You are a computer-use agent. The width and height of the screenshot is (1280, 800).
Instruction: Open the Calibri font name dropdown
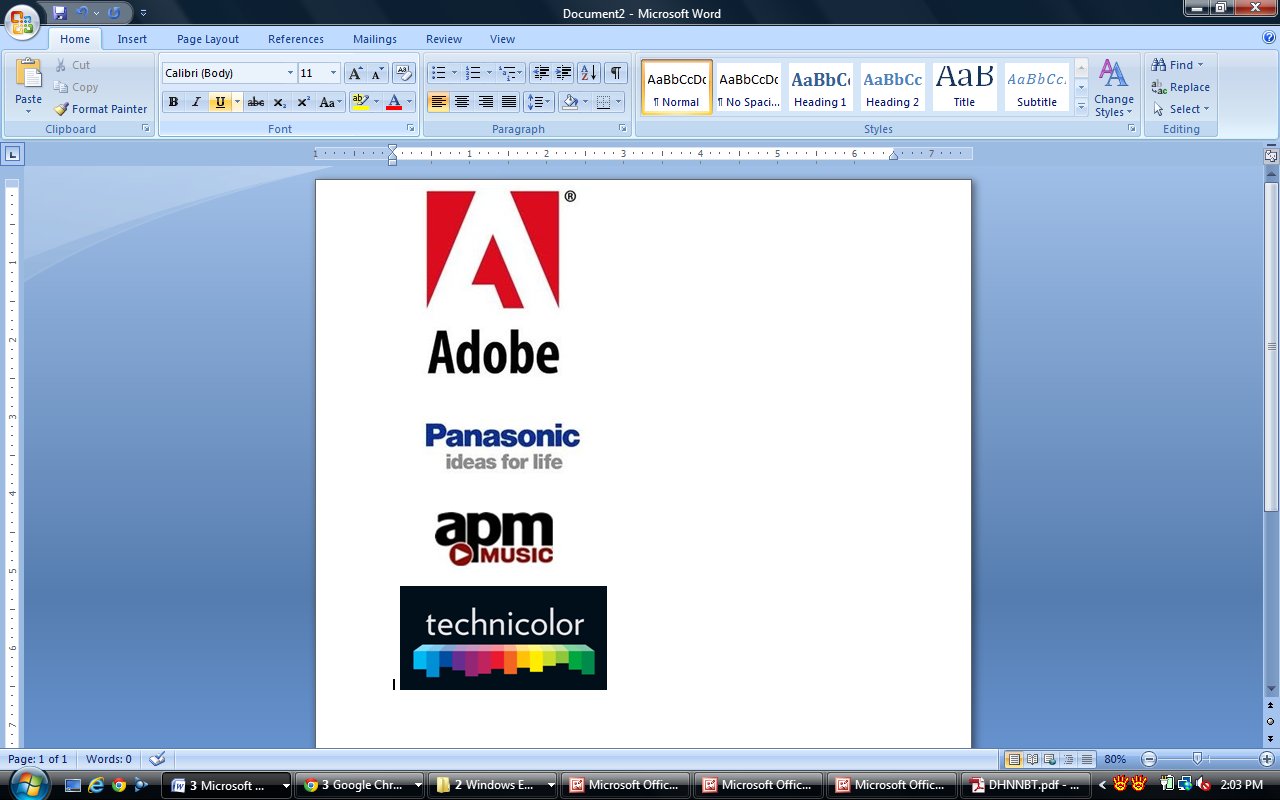(290, 73)
